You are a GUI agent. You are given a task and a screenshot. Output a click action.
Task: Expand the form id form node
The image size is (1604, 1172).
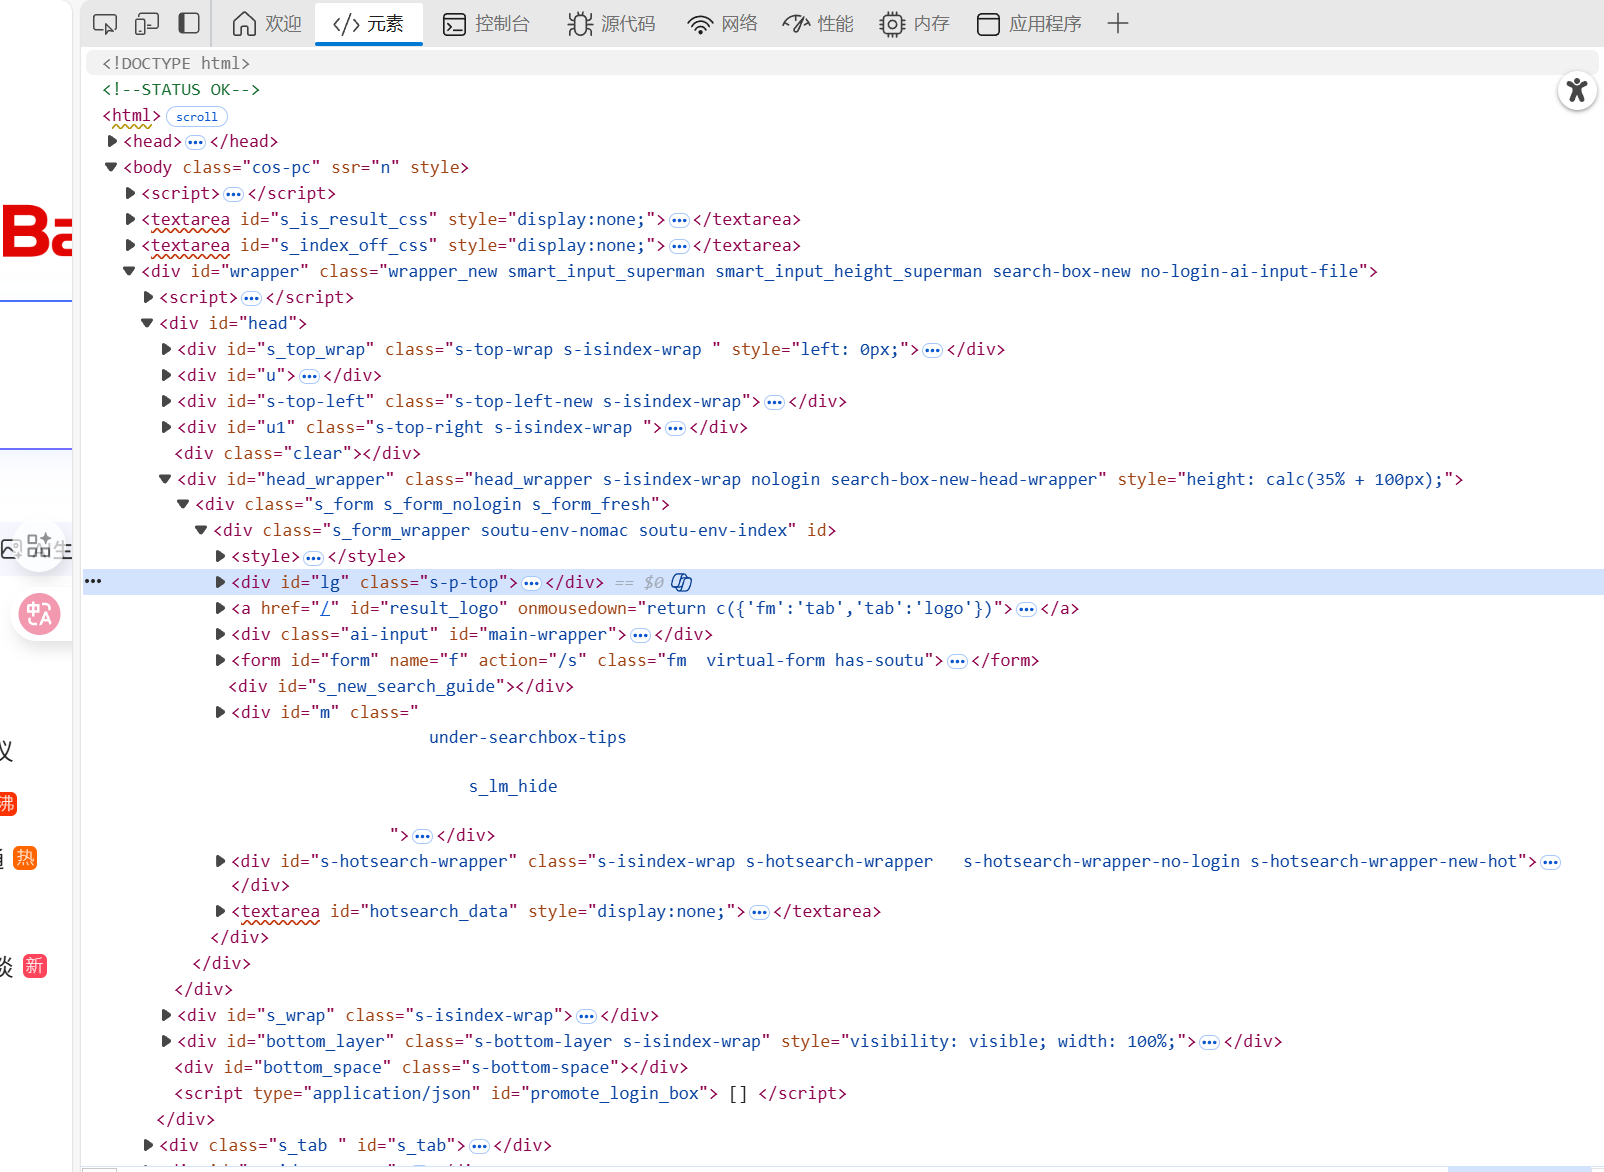click(x=221, y=661)
